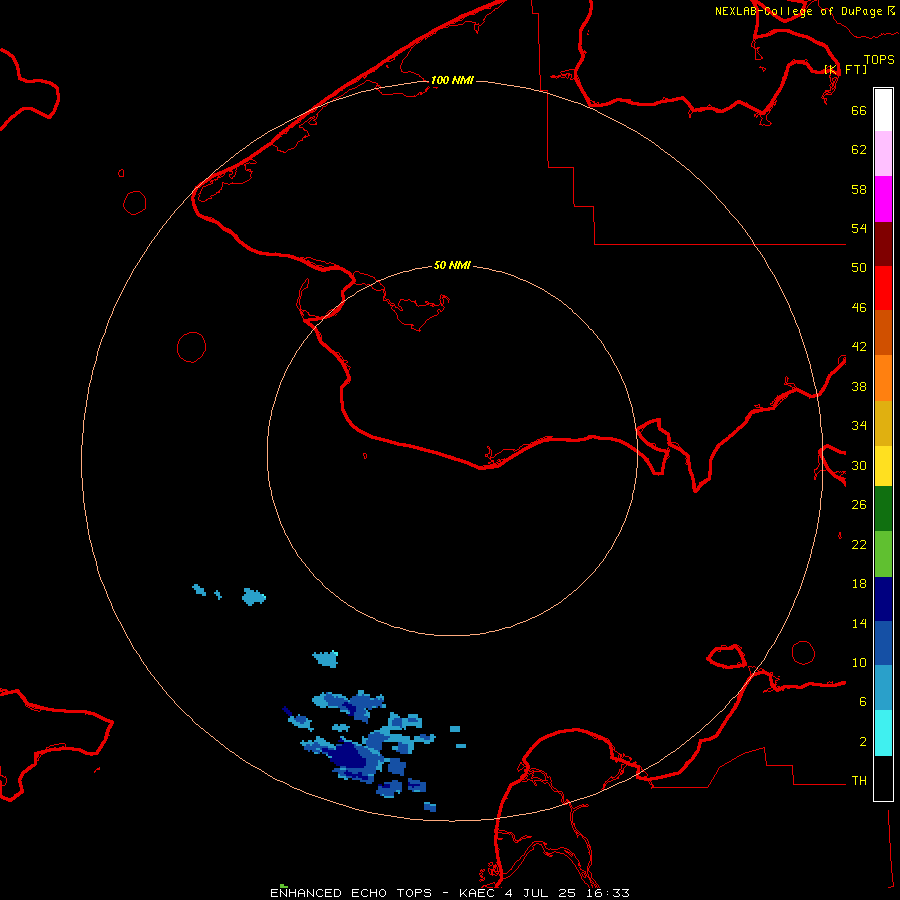The width and height of the screenshot is (900, 900).
Task: Click the legend value 50
Action: (859, 267)
